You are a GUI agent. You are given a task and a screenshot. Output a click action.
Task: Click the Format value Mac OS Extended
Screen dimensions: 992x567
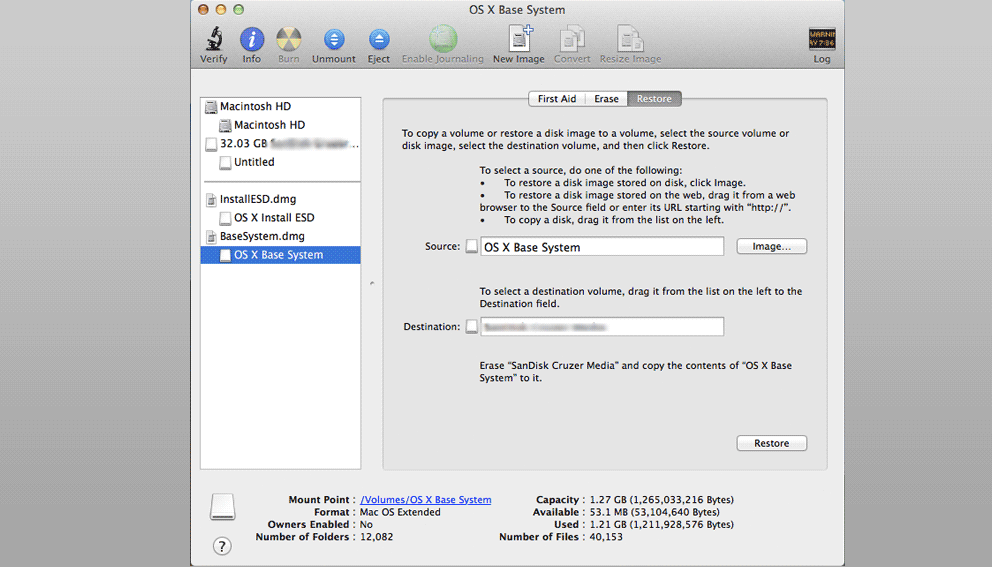(x=400, y=512)
